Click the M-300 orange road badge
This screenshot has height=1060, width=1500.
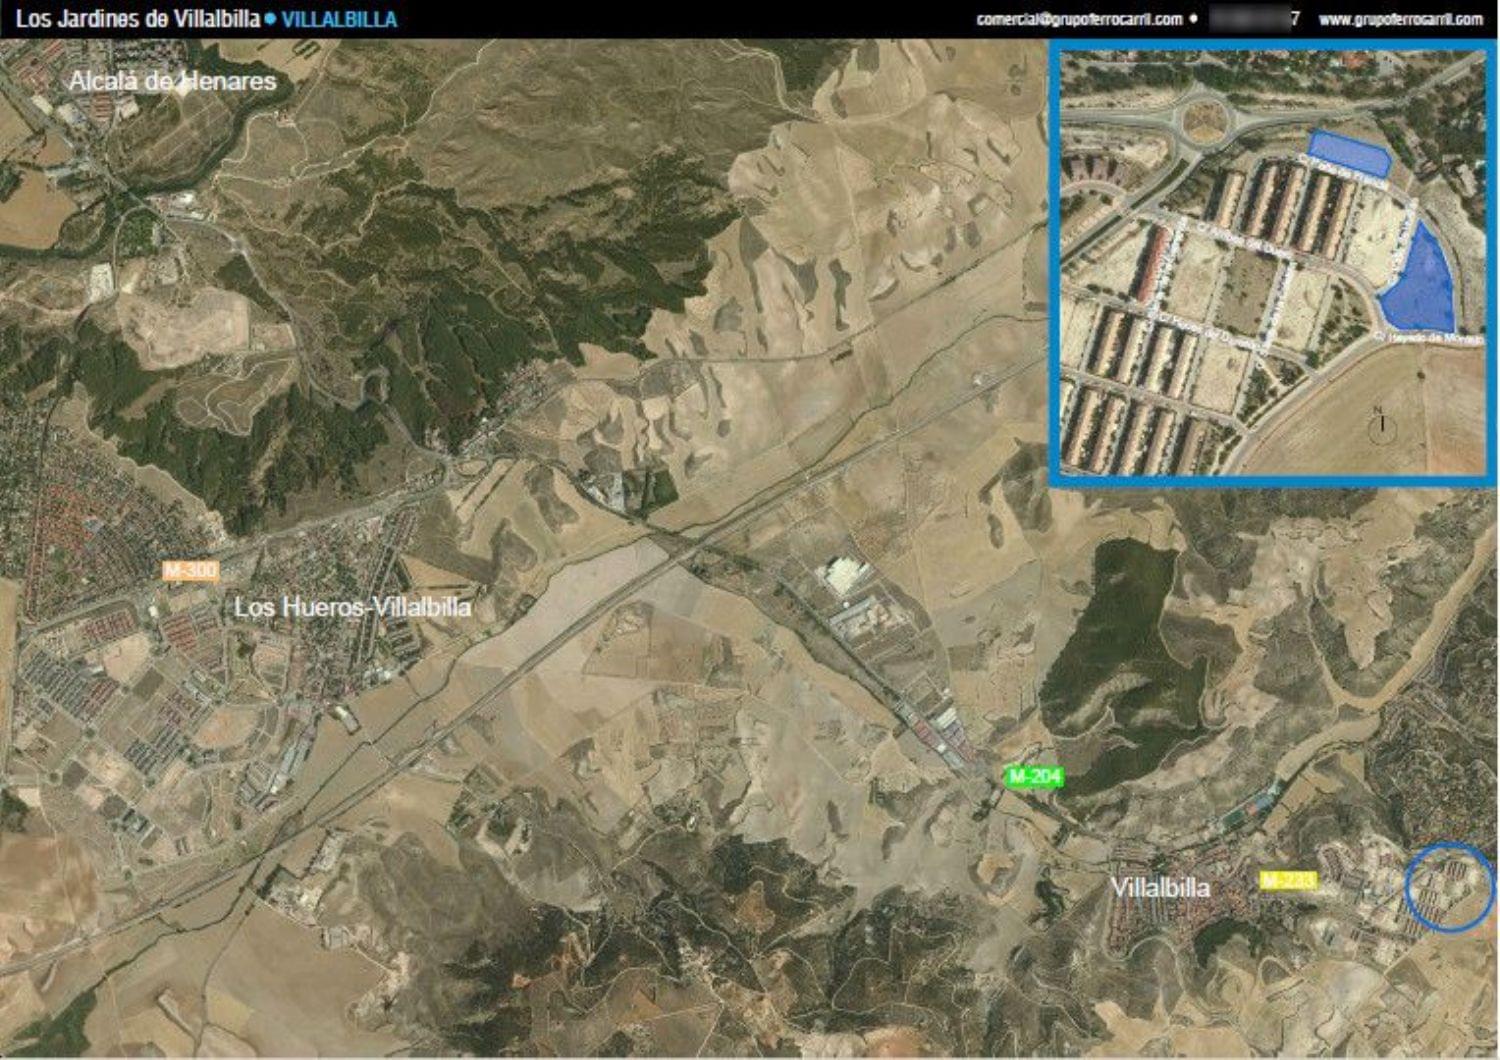tap(191, 571)
